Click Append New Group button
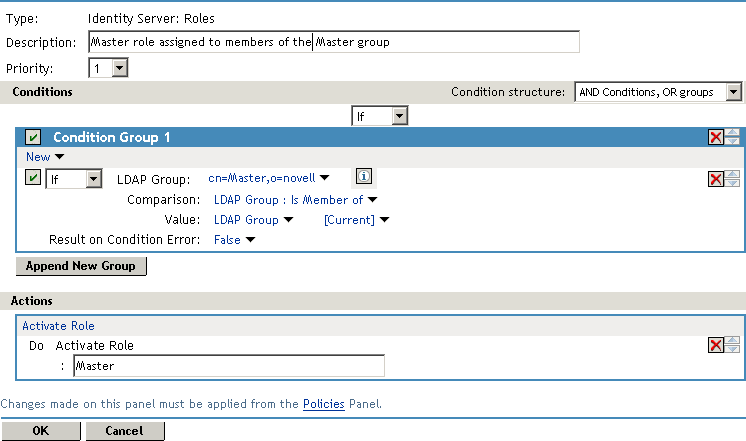Screen dimensions: 746x441 tap(82, 266)
